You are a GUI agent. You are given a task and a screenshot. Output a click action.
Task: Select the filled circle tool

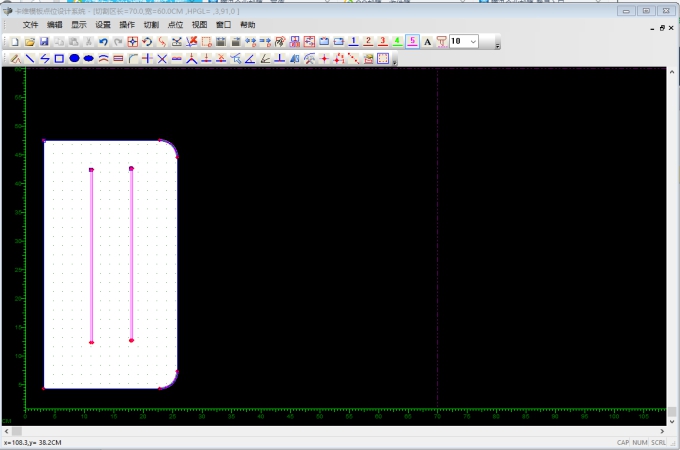coord(74,58)
